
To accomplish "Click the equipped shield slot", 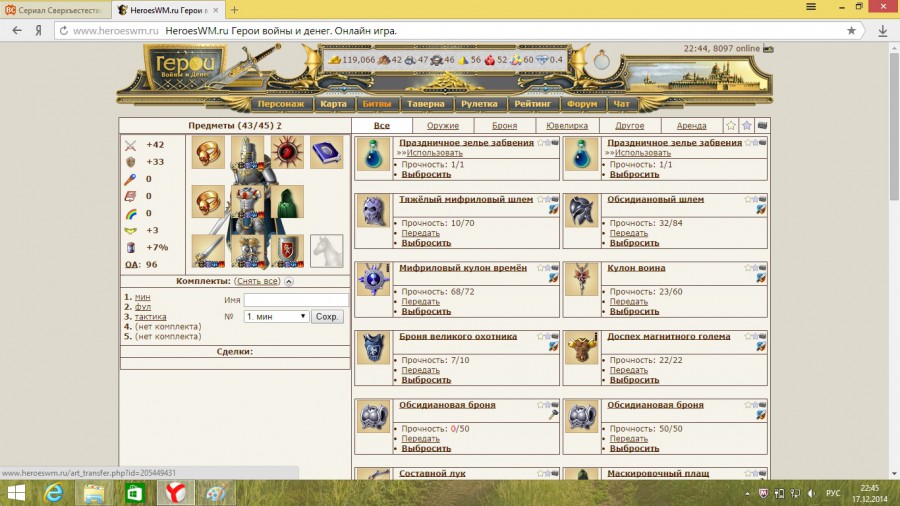I will click(x=287, y=251).
